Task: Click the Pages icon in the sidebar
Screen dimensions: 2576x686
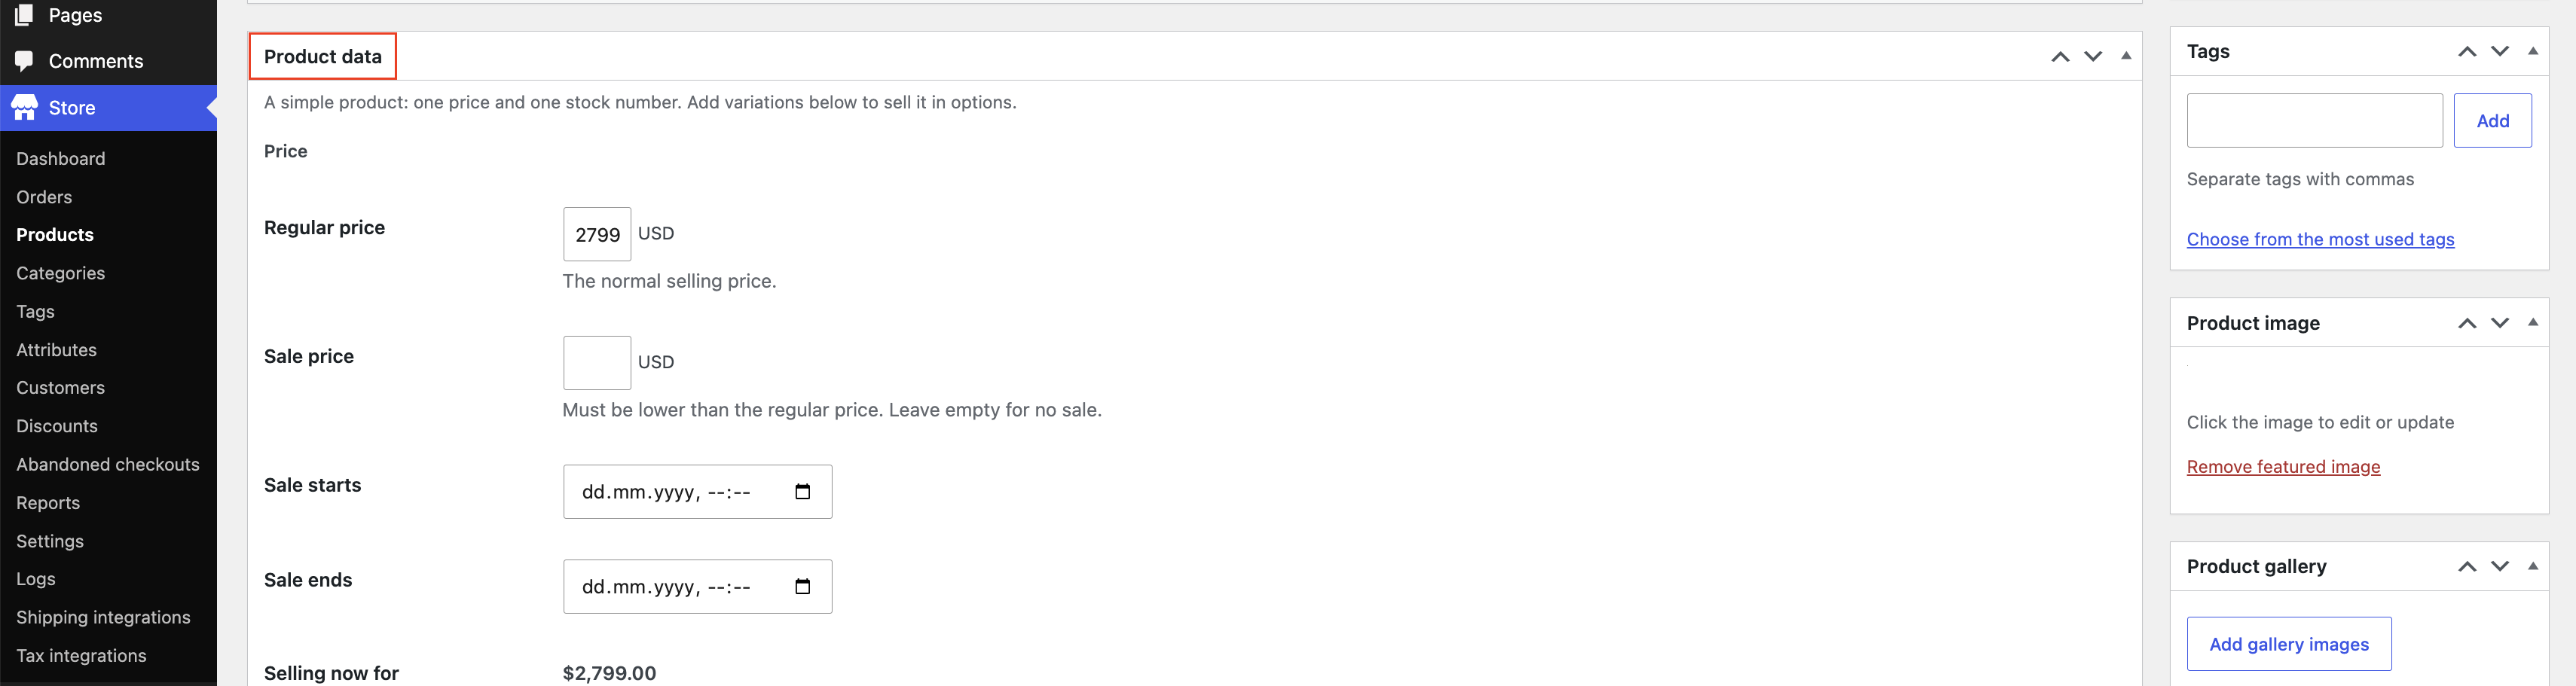Action: click(x=24, y=14)
